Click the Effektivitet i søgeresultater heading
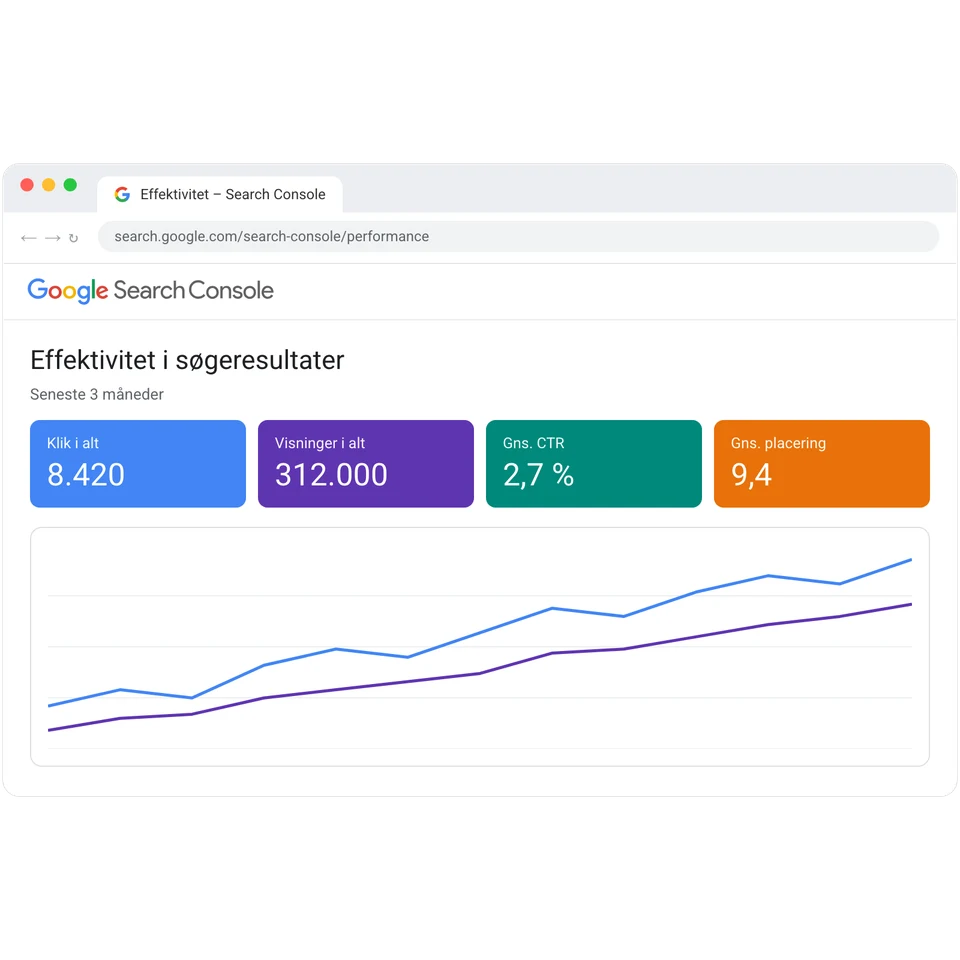Screen dimensions: 960x960 (187, 361)
